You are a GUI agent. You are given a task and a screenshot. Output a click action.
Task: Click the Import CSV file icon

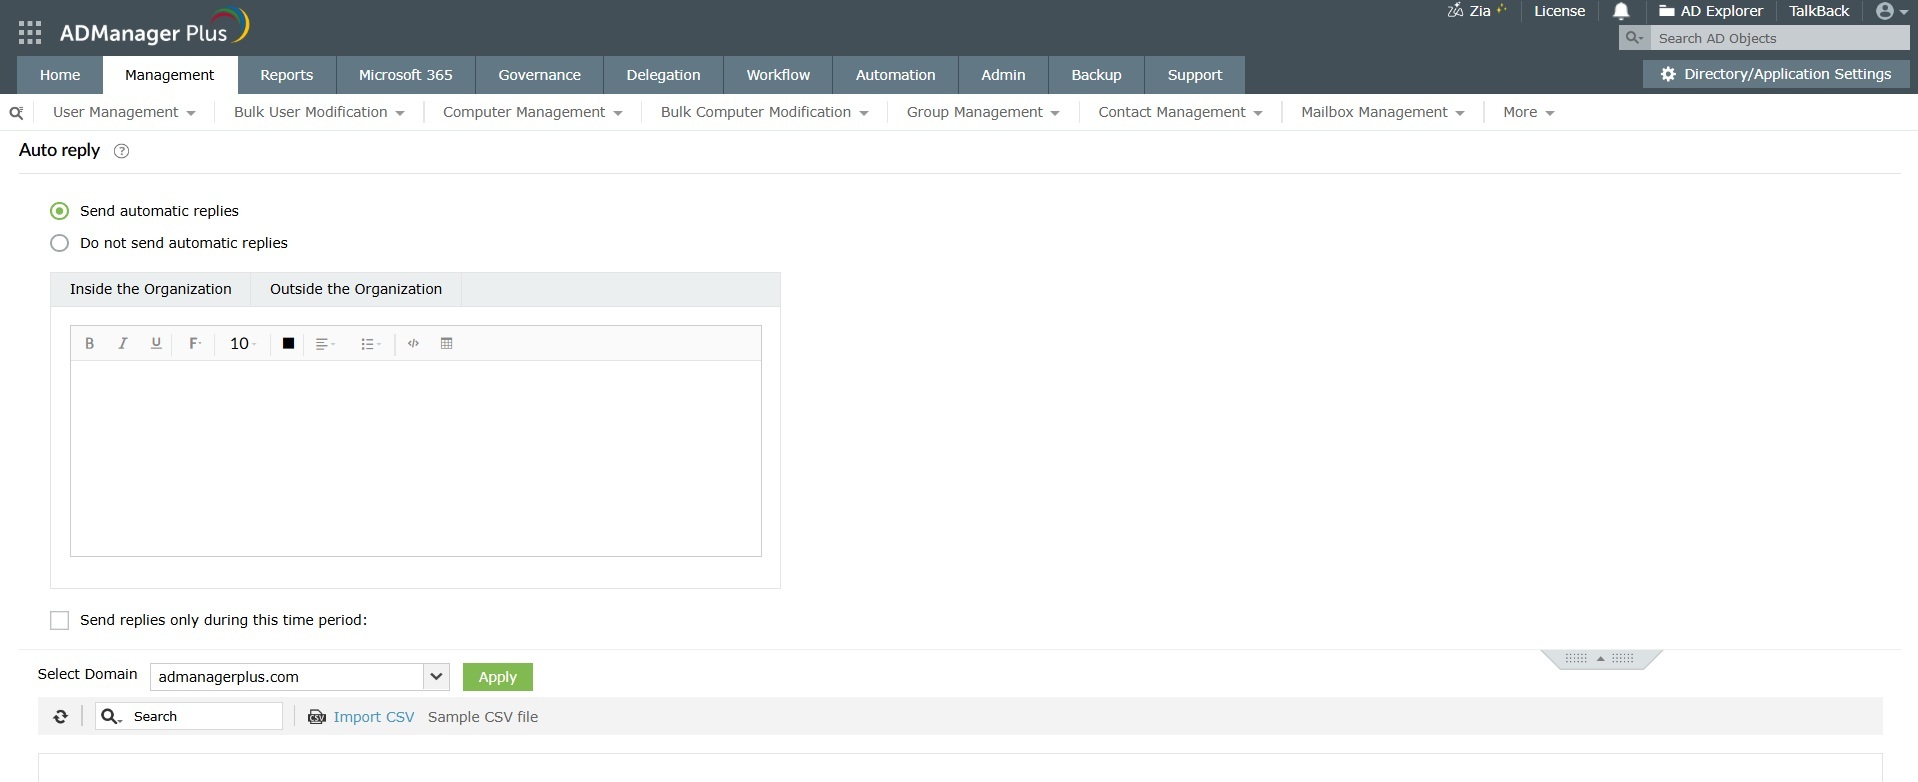coord(317,717)
